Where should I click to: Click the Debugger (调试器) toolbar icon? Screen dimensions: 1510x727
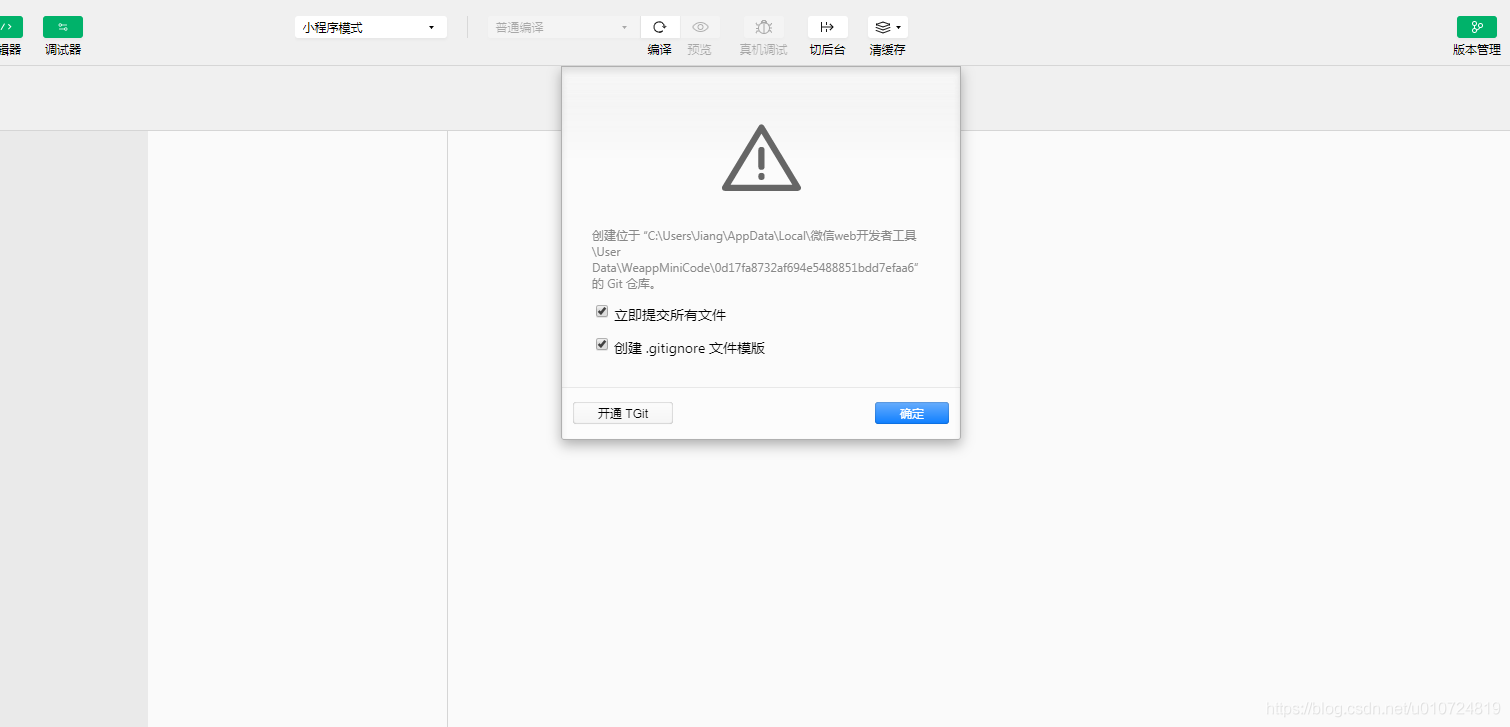point(63,27)
